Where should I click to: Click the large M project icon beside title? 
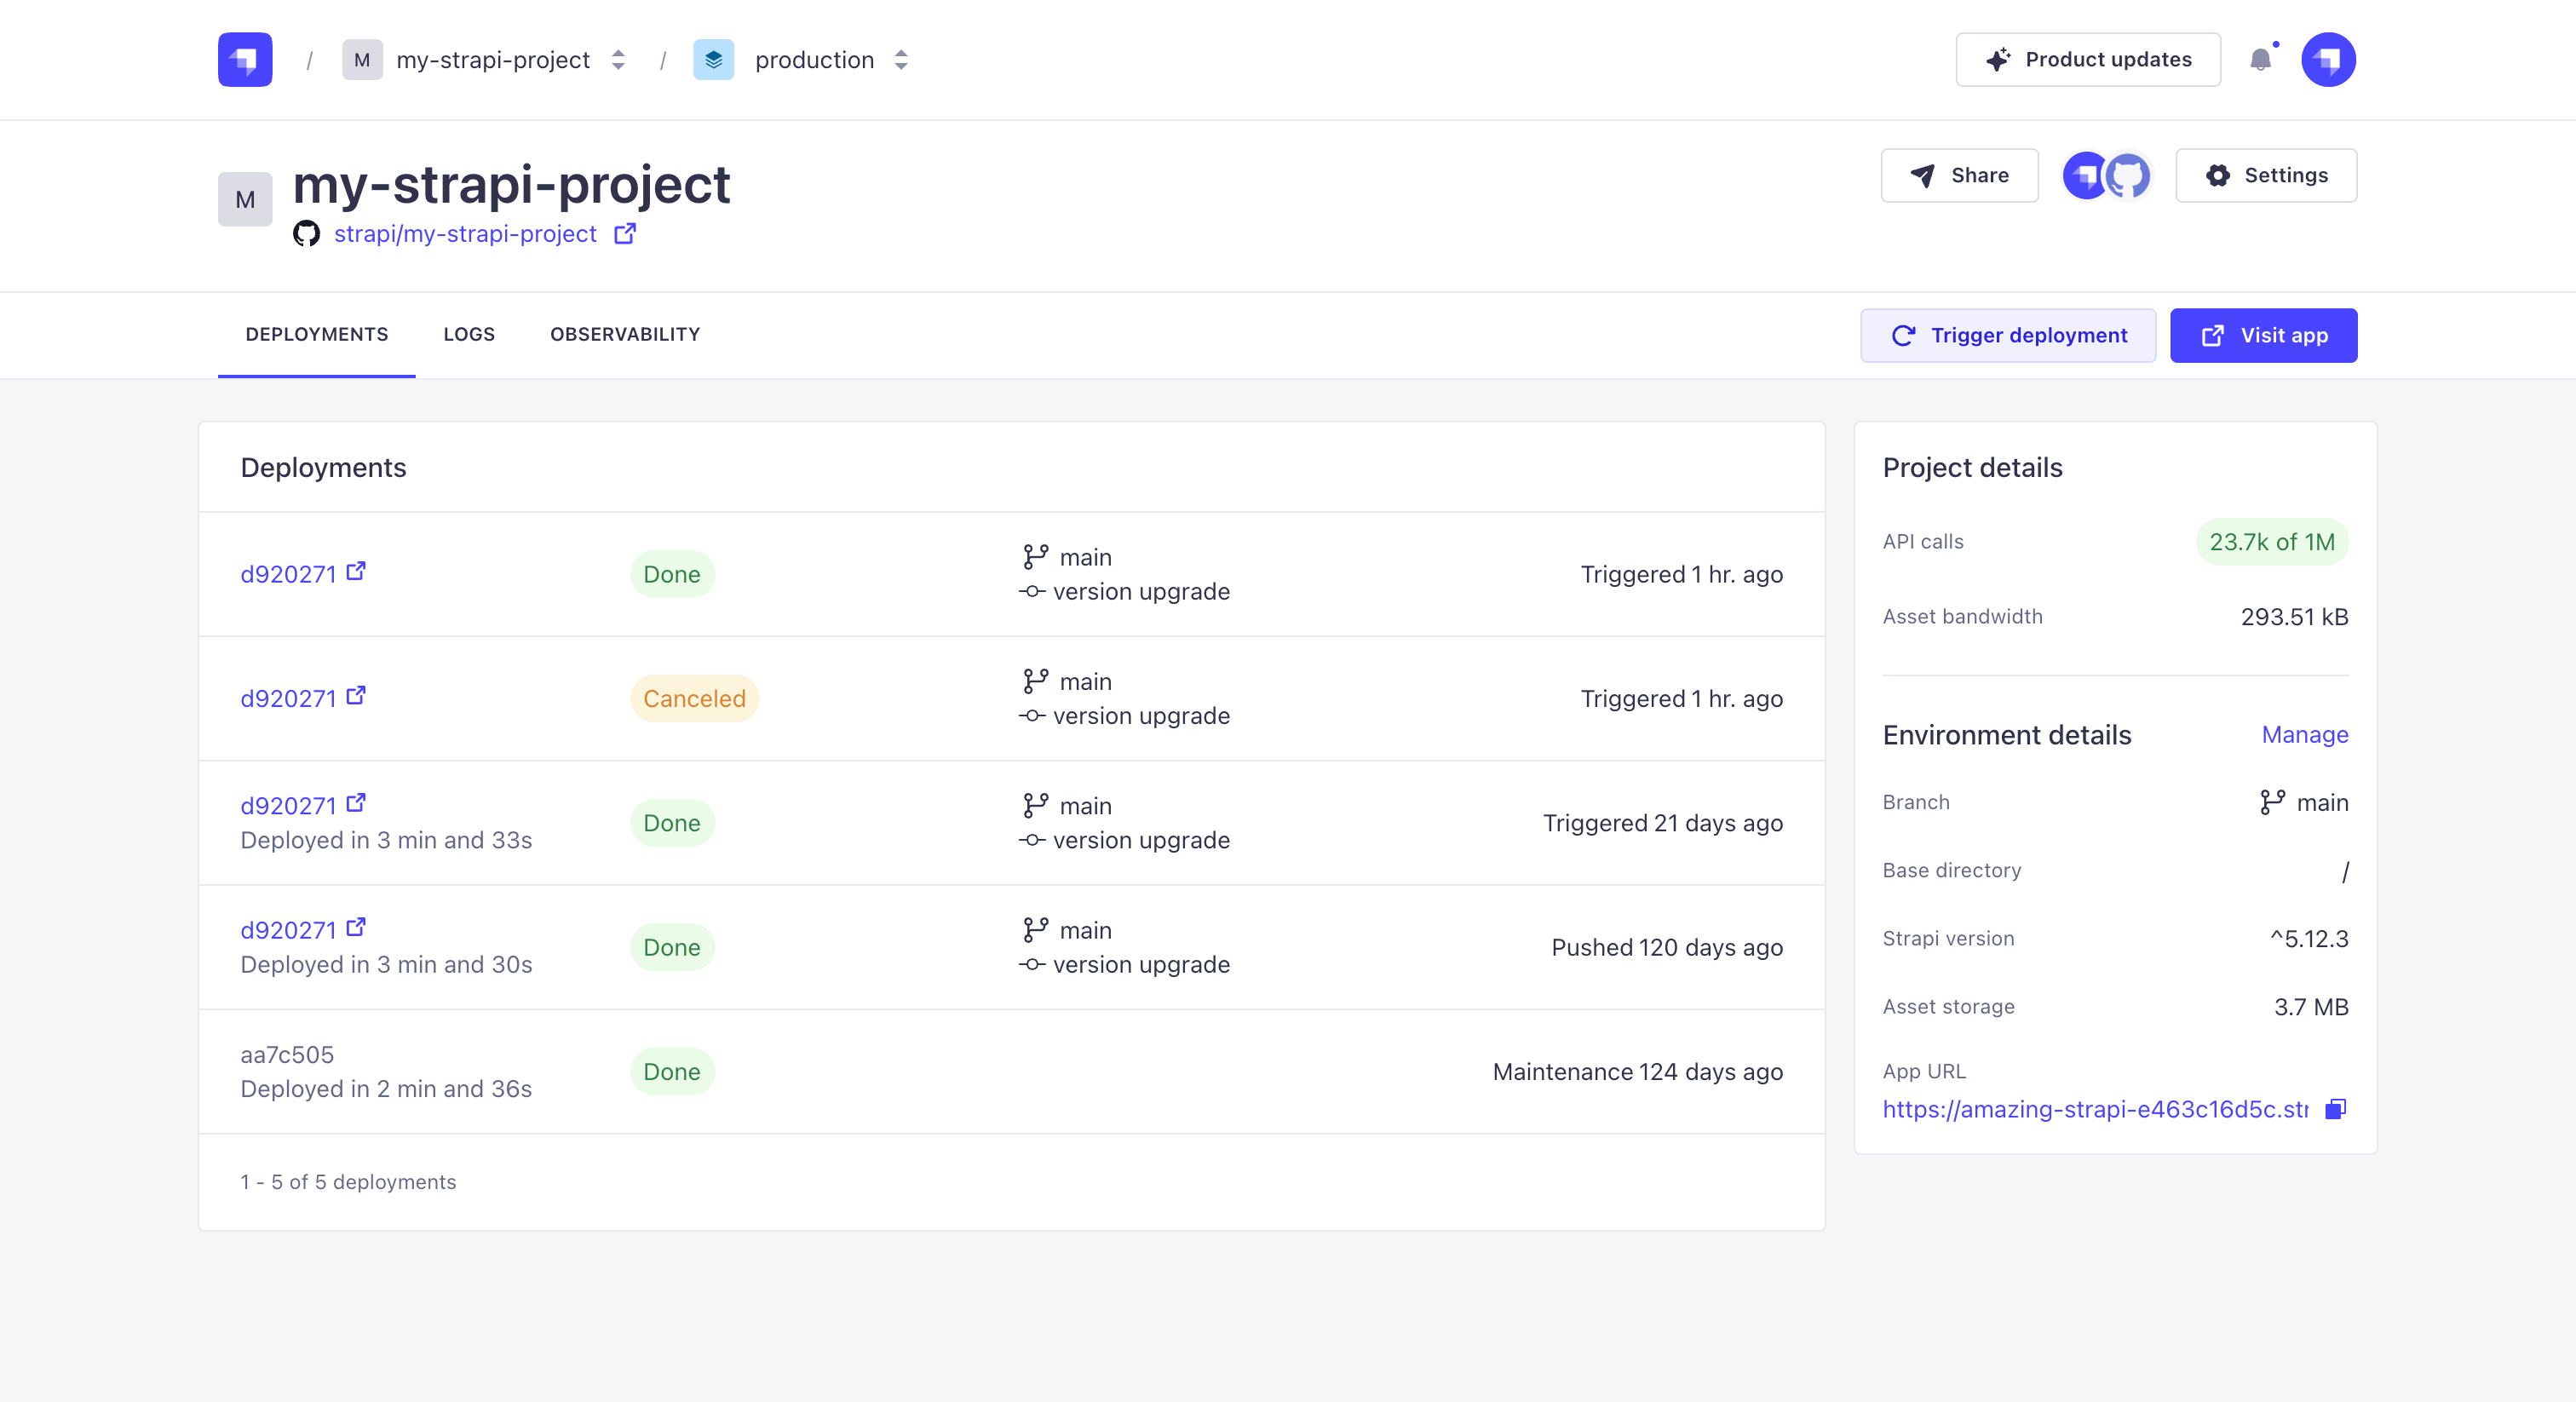point(245,199)
